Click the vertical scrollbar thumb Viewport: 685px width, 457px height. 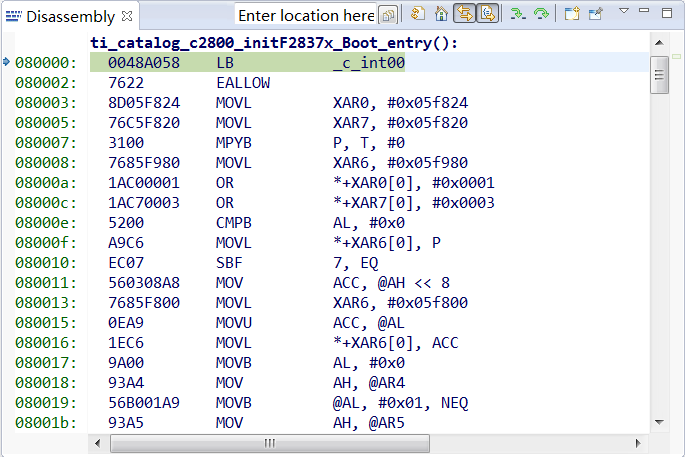[x=659, y=75]
